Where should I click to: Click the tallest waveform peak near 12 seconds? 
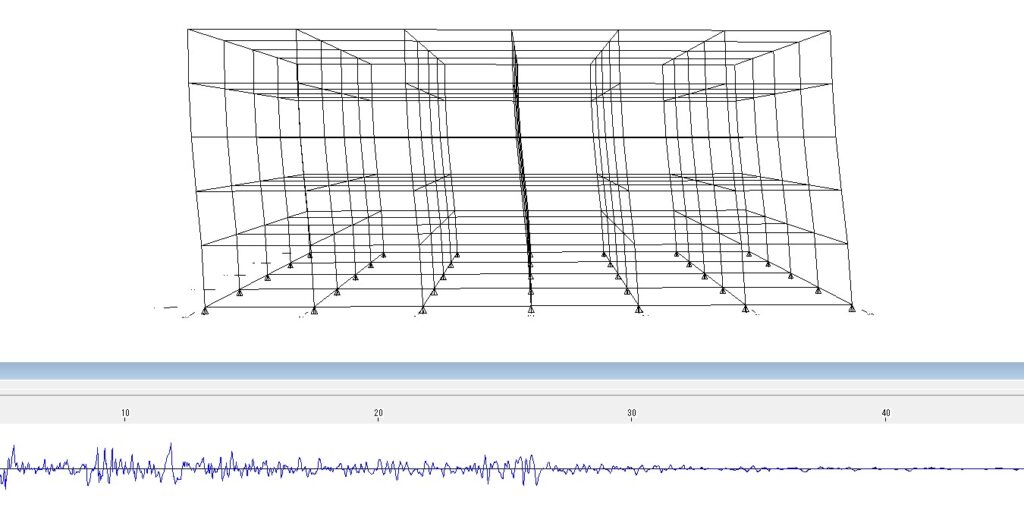pos(171,447)
